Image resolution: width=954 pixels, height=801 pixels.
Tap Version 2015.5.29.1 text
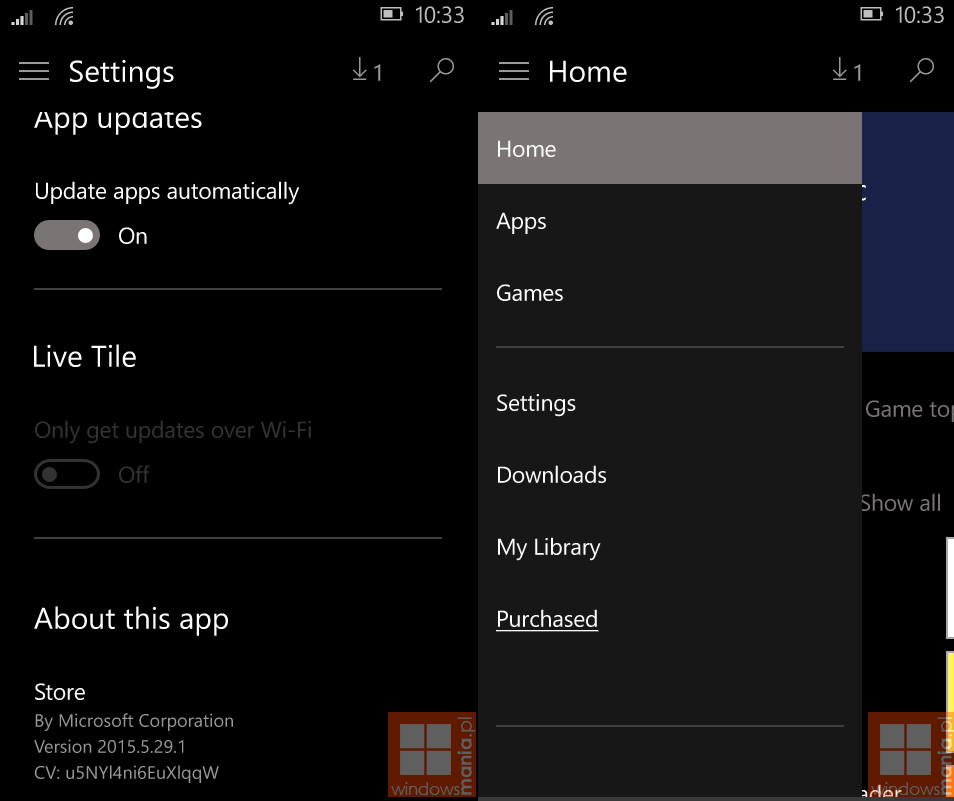click(110, 747)
